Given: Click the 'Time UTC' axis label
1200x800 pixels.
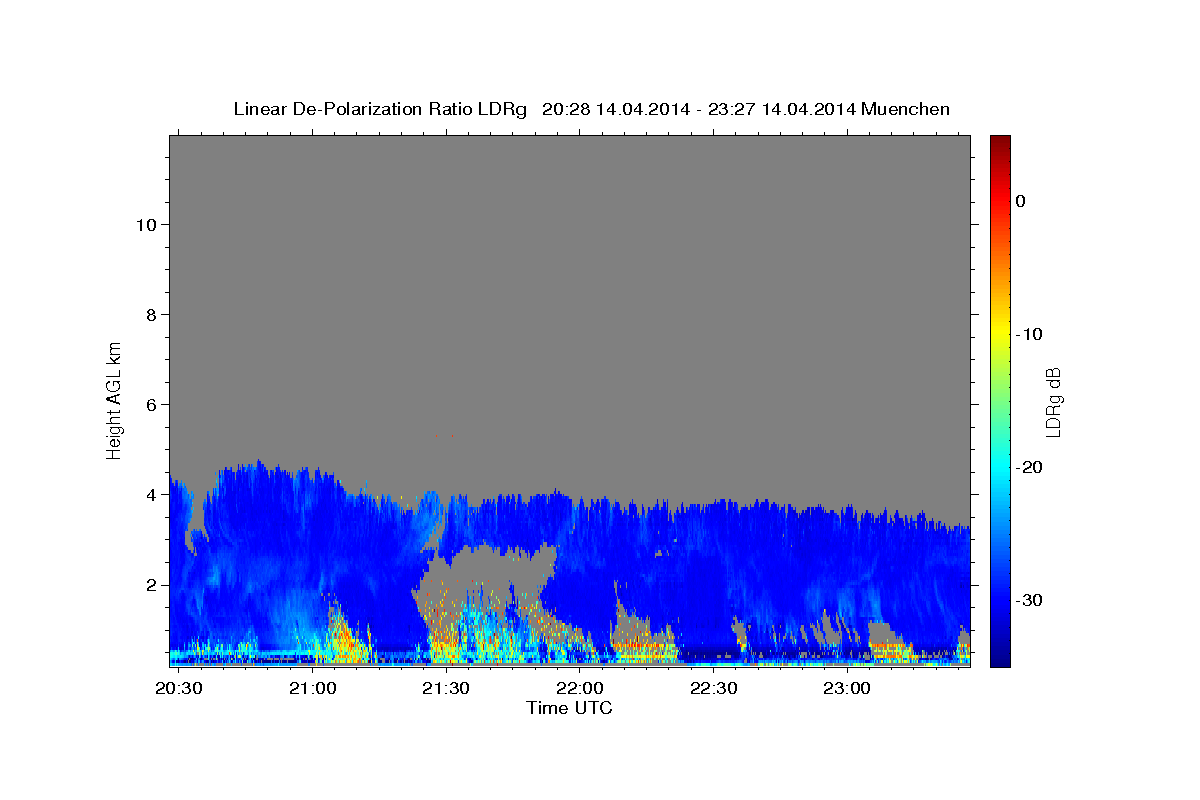Looking at the screenshot, I should tap(569, 708).
